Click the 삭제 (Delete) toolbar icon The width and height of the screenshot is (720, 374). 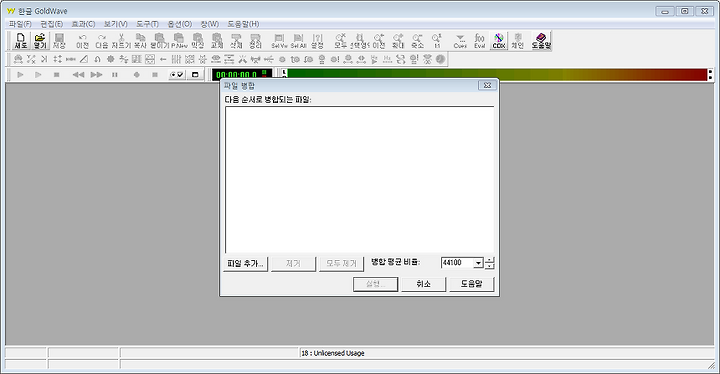[x=236, y=40]
